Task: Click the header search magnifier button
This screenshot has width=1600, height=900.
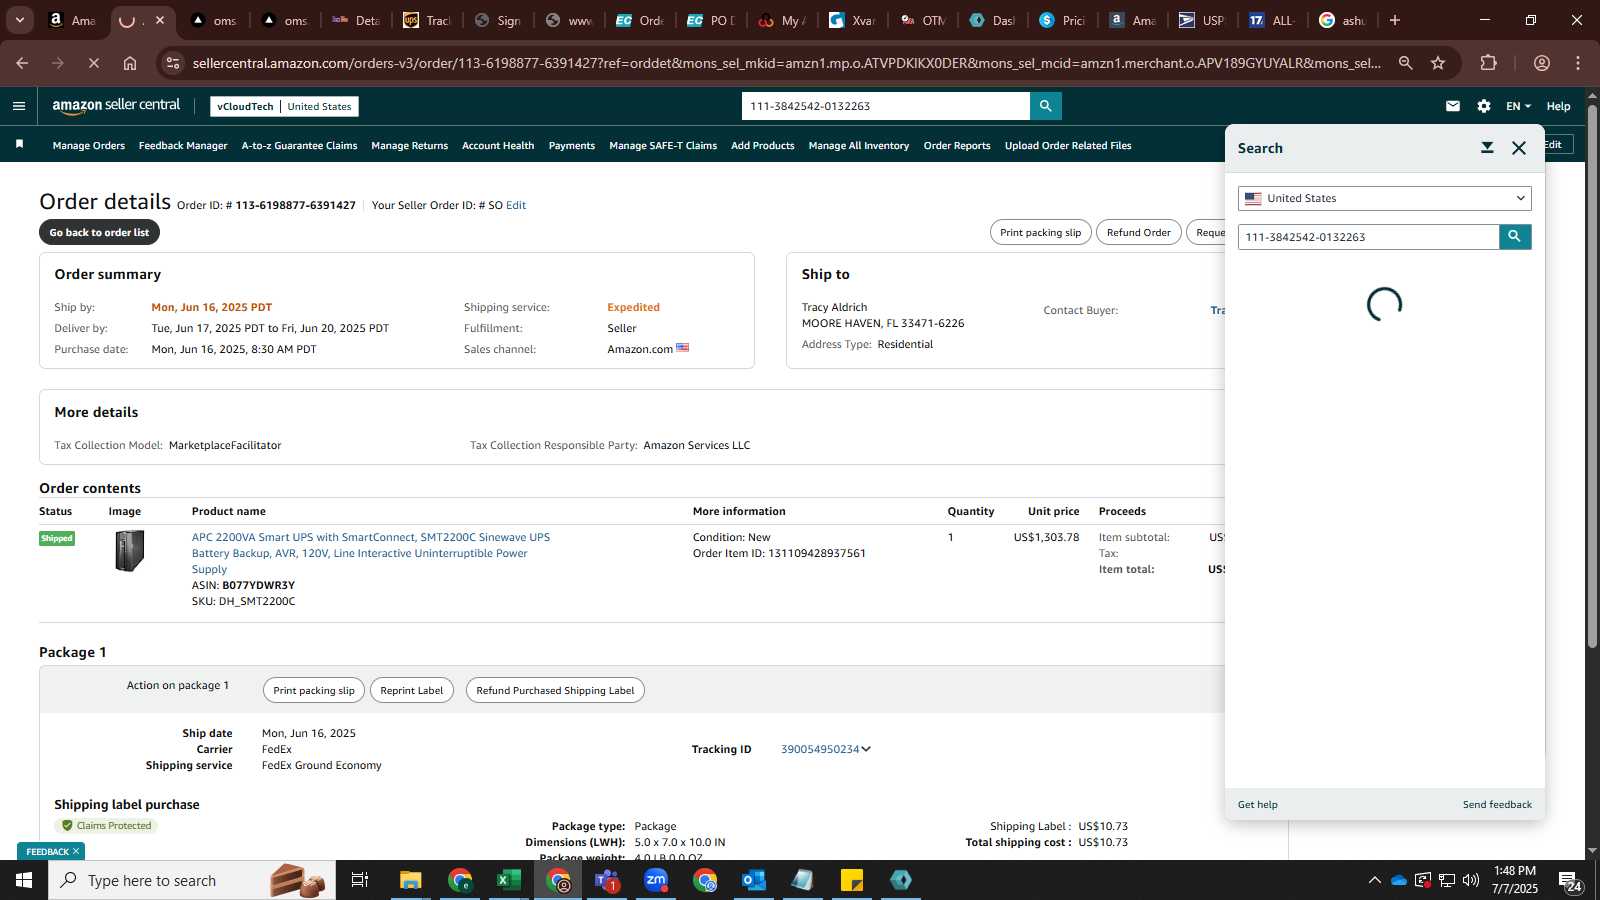Action: pyautogui.click(x=1046, y=106)
